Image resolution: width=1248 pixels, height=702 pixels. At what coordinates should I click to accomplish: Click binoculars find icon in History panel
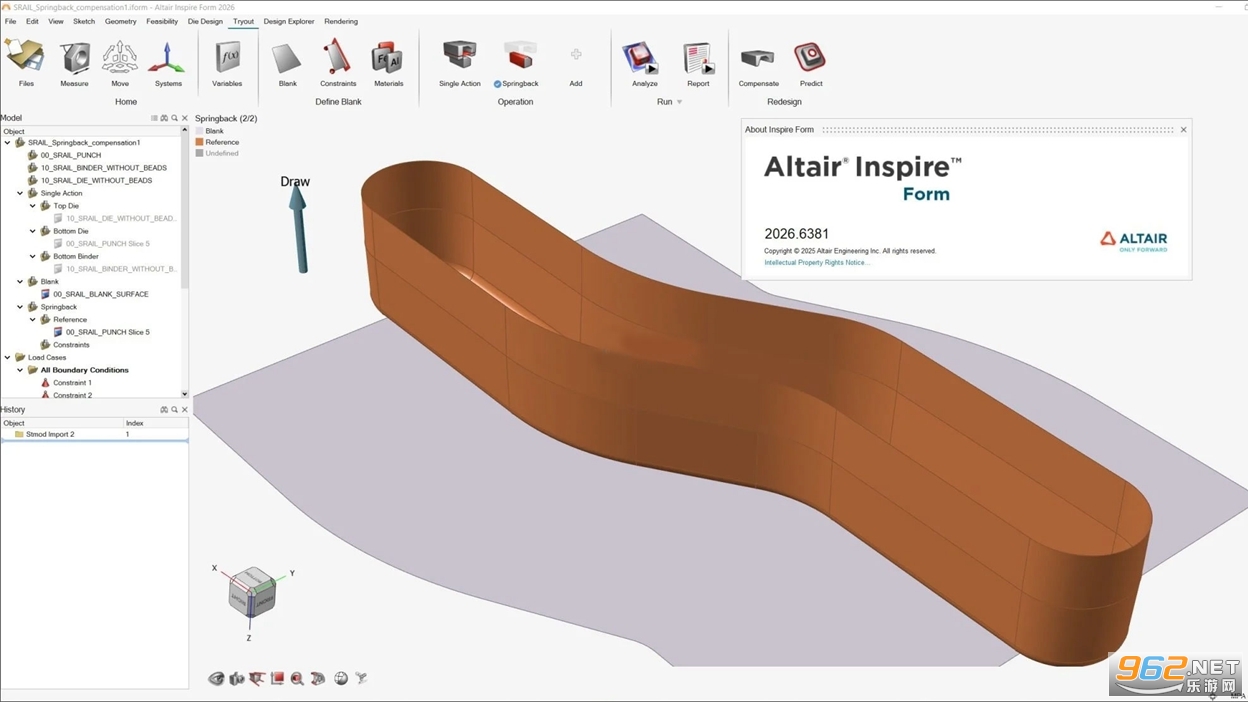(x=164, y=410)
